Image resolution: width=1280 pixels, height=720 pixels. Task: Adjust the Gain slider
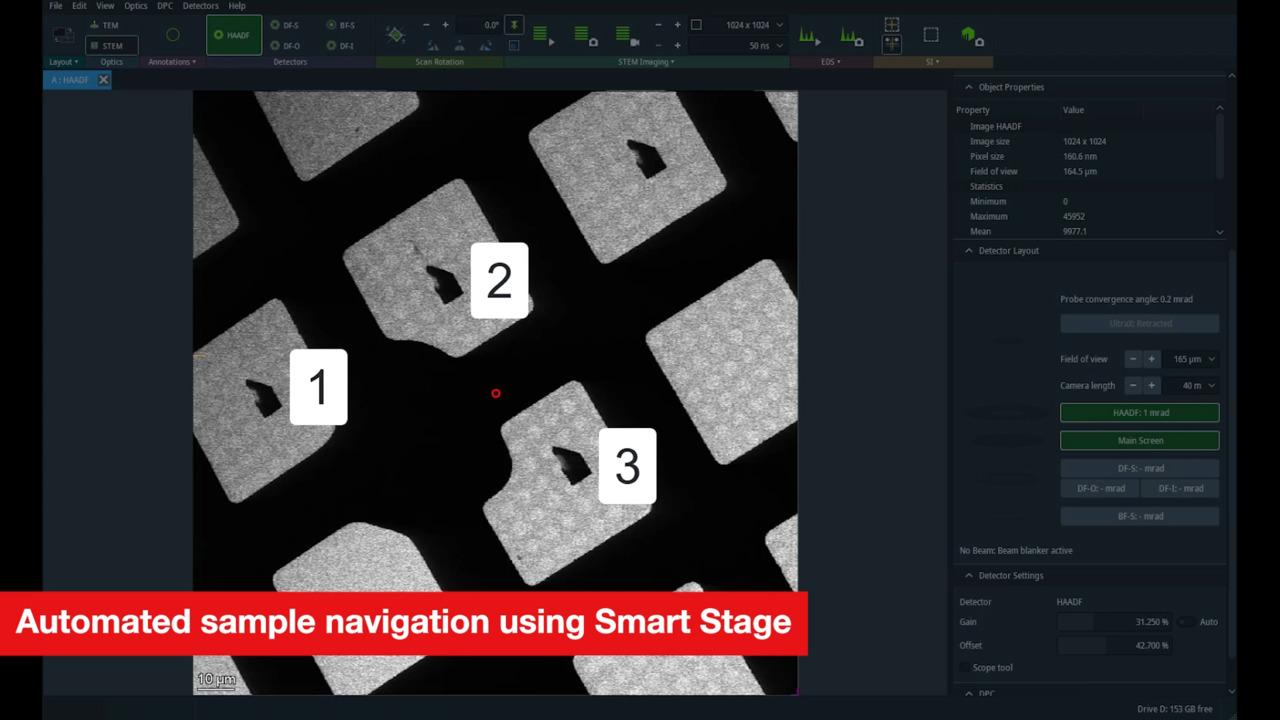coord(1114,622)
